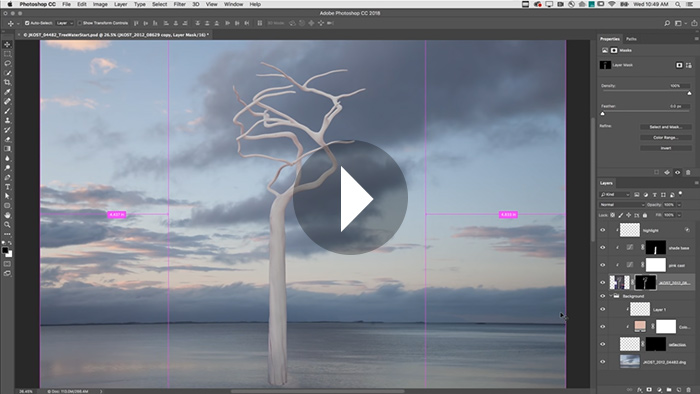The image size is (700, 394).
Task: Open the Layers panel menu
Action: point(696,183)
